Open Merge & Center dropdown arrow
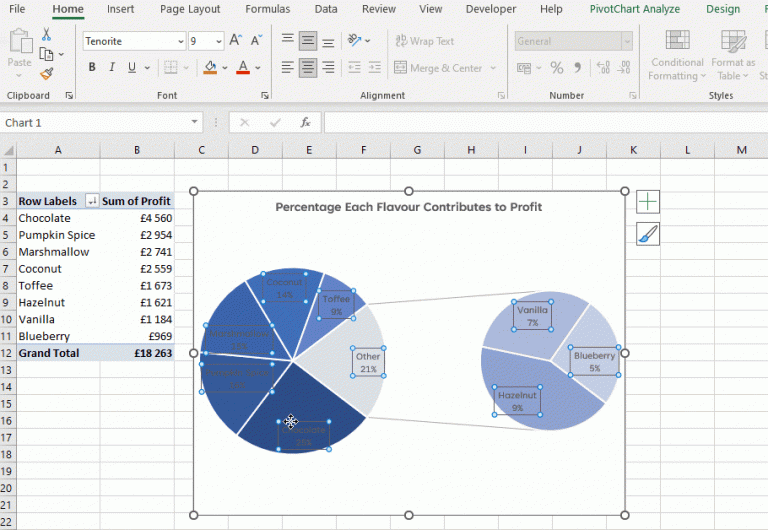 click(493, 68)
